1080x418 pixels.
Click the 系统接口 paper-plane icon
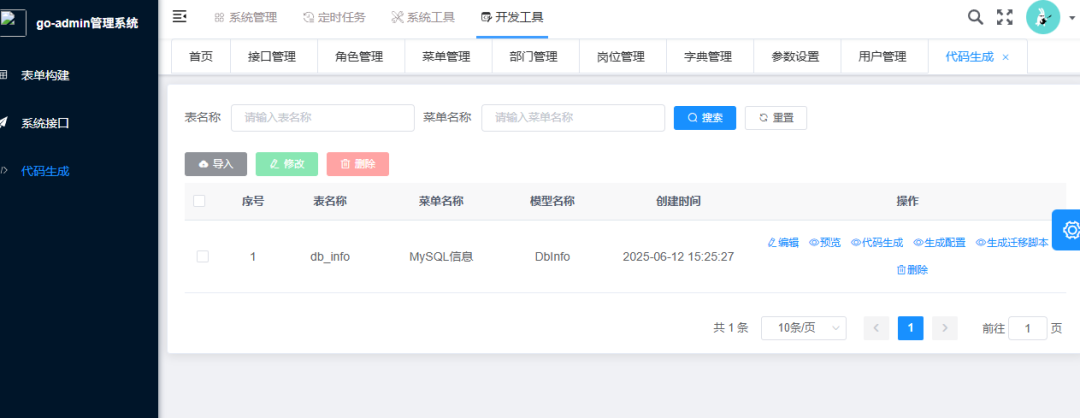click(3, 123)
